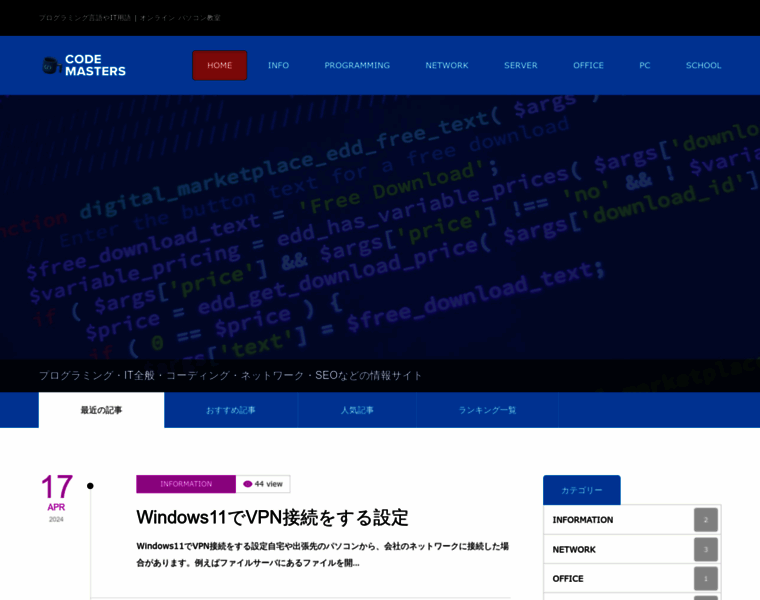
Task: Switch to the 人気記事 tab
Action: pos(357,410)
